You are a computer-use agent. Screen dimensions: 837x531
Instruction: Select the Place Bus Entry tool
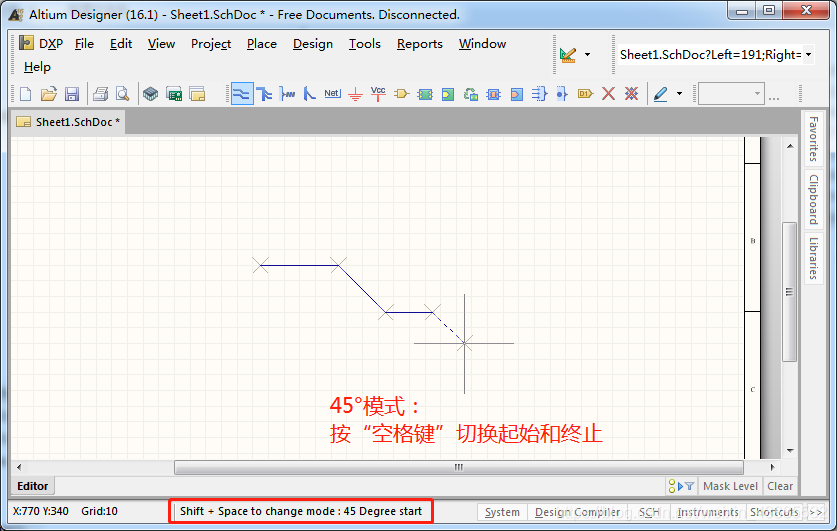(x=310, y=94)
